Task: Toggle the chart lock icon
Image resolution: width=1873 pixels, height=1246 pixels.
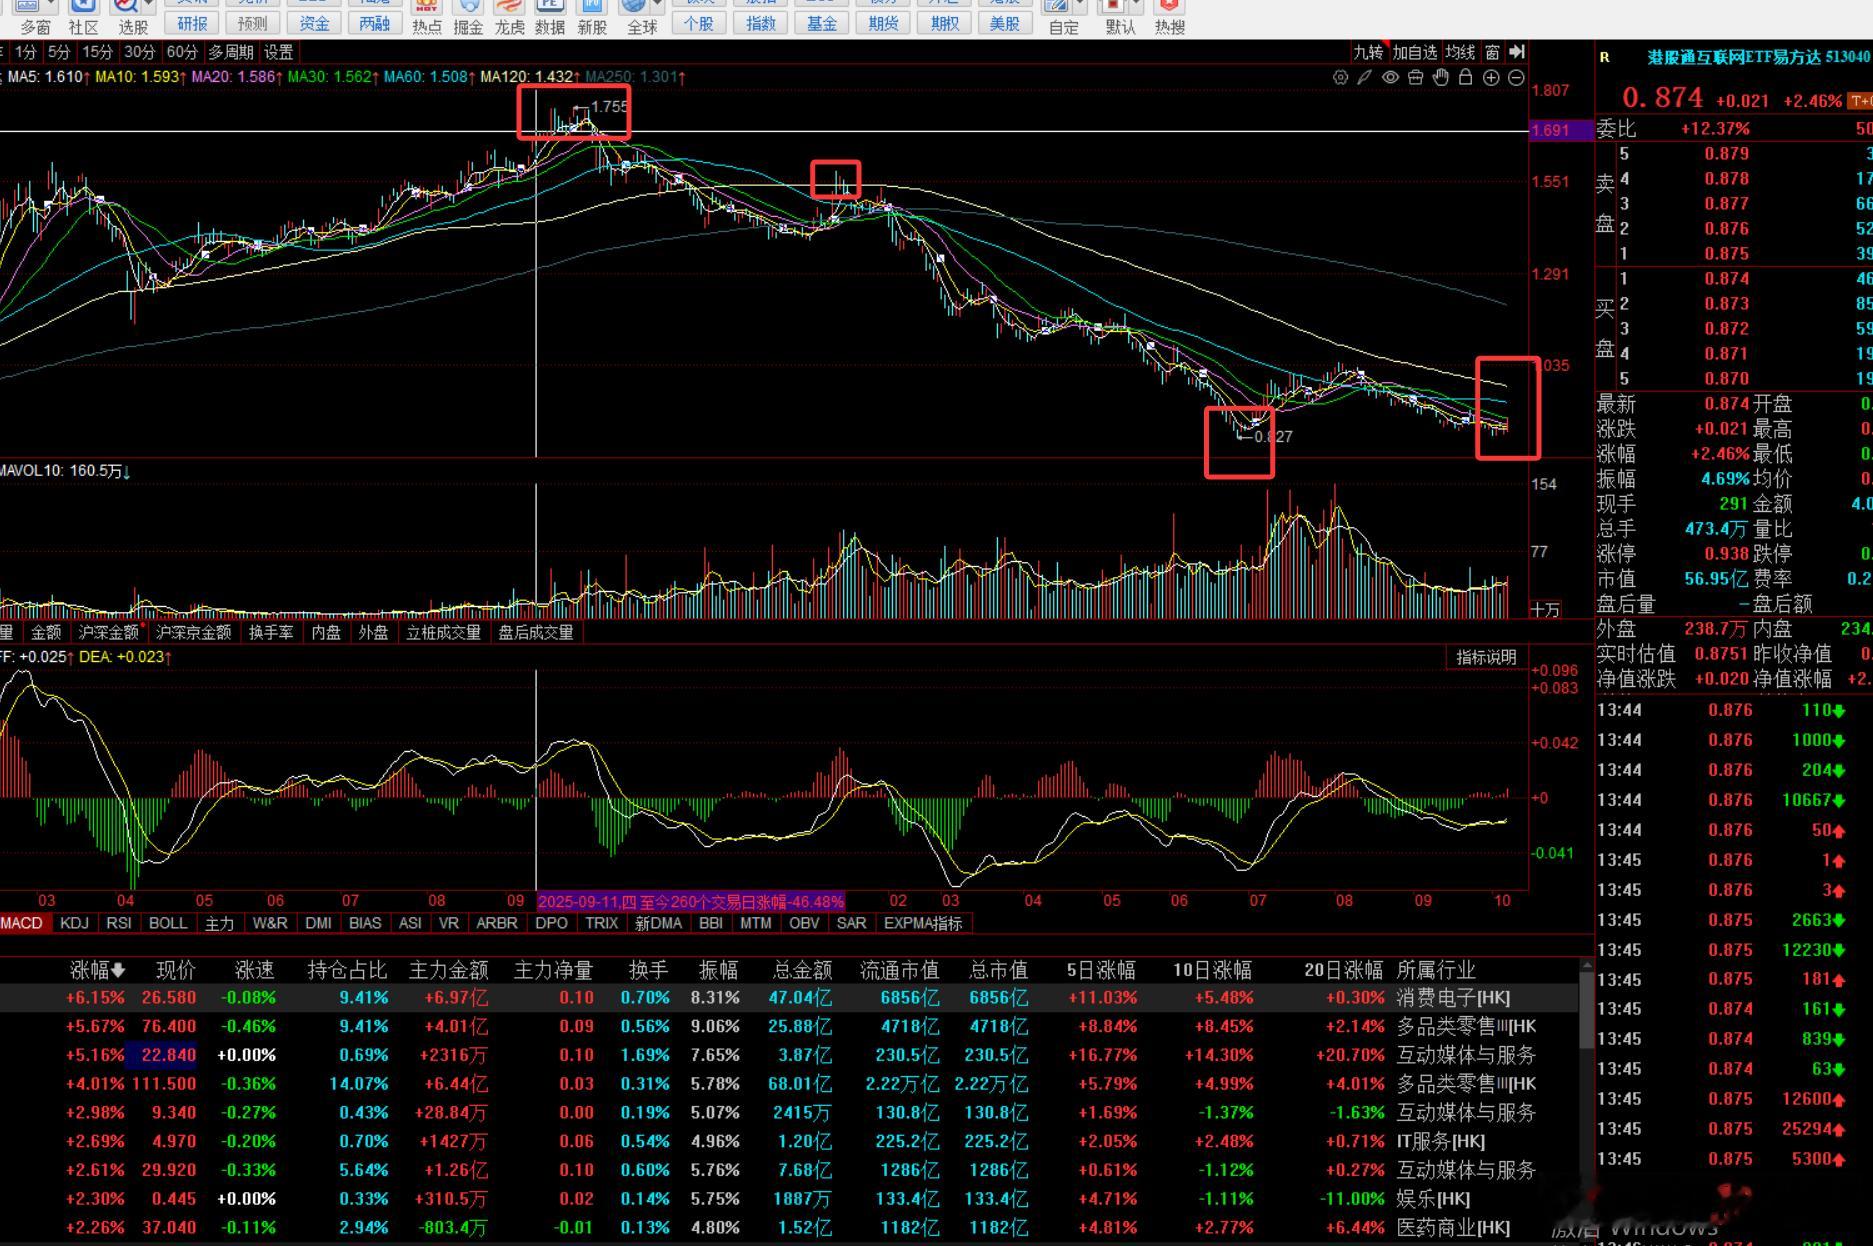Action: [1466, 78]
